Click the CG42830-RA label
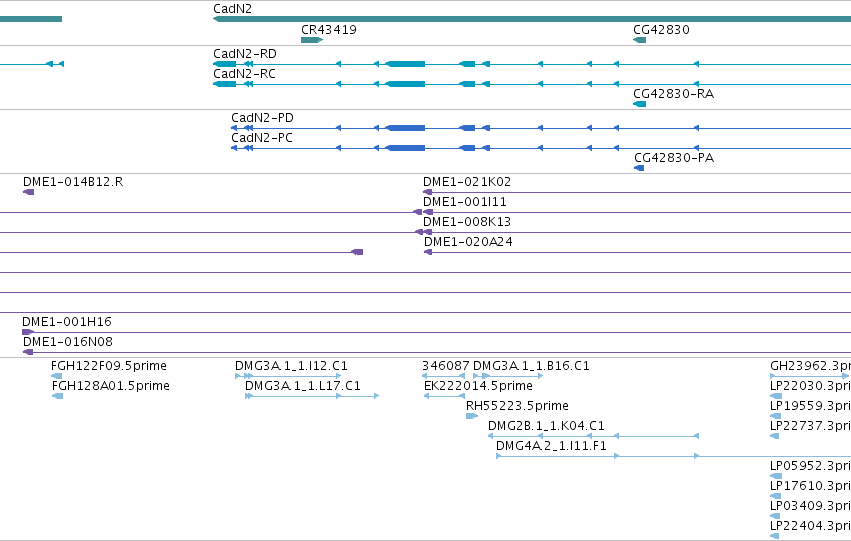The height and width of the screenshot is (541, 851). (x=674, y=94)
